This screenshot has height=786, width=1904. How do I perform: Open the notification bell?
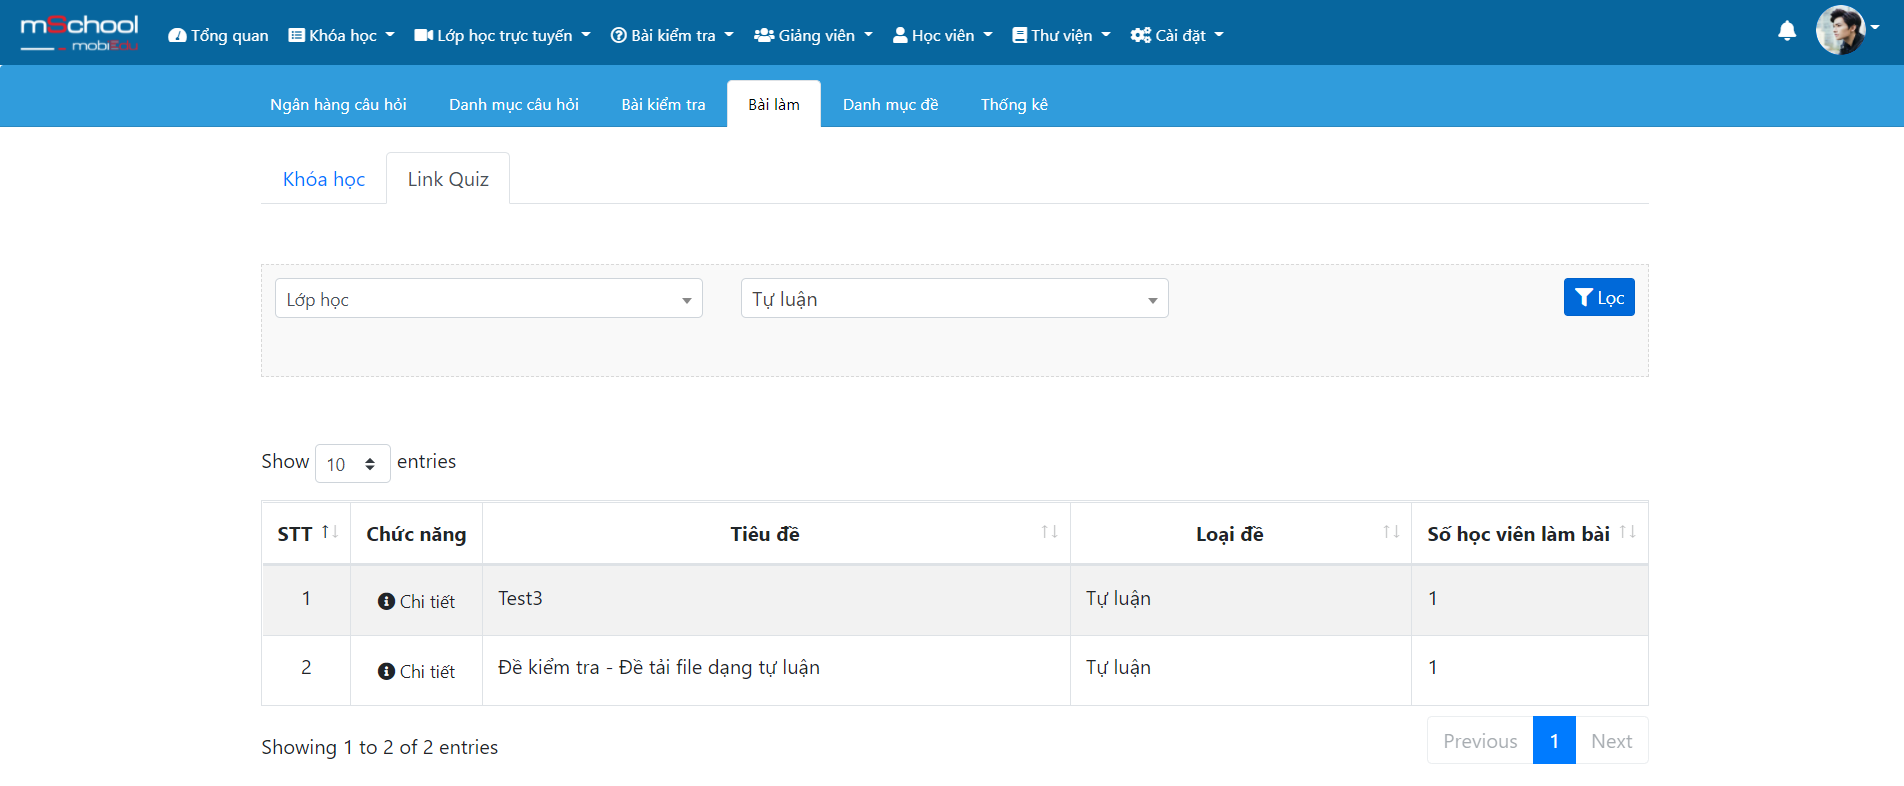click(x=1787, y=32)
